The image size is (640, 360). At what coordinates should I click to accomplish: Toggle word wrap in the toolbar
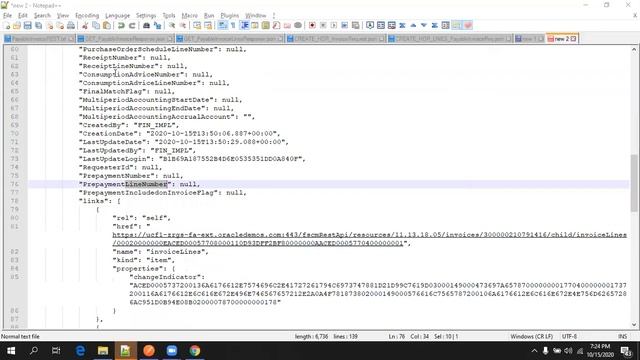tap(222, 25)
